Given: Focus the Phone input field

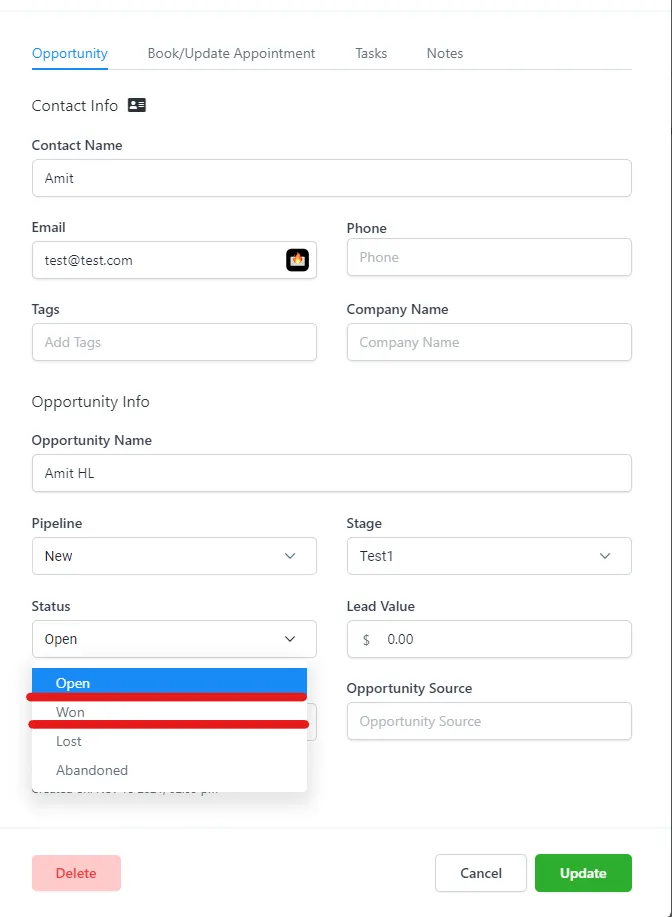Looking at the screenshot, I should click(x=489, y=257).
